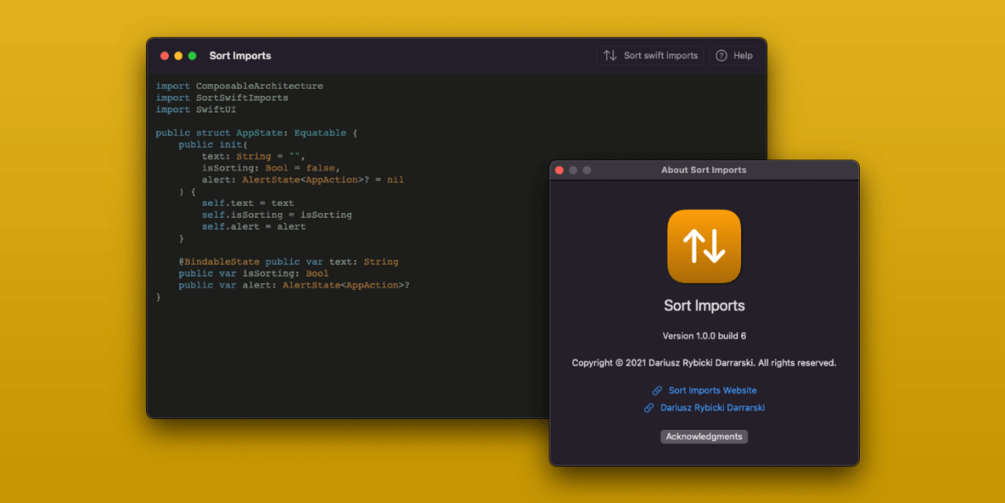1005x503 pixels.
Task: Click the up-down arrows sort icon
Action: tap(610, 56)
